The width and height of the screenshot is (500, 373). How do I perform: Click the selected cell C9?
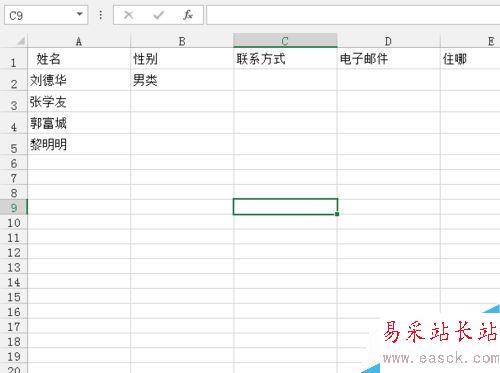click(285, 207)
